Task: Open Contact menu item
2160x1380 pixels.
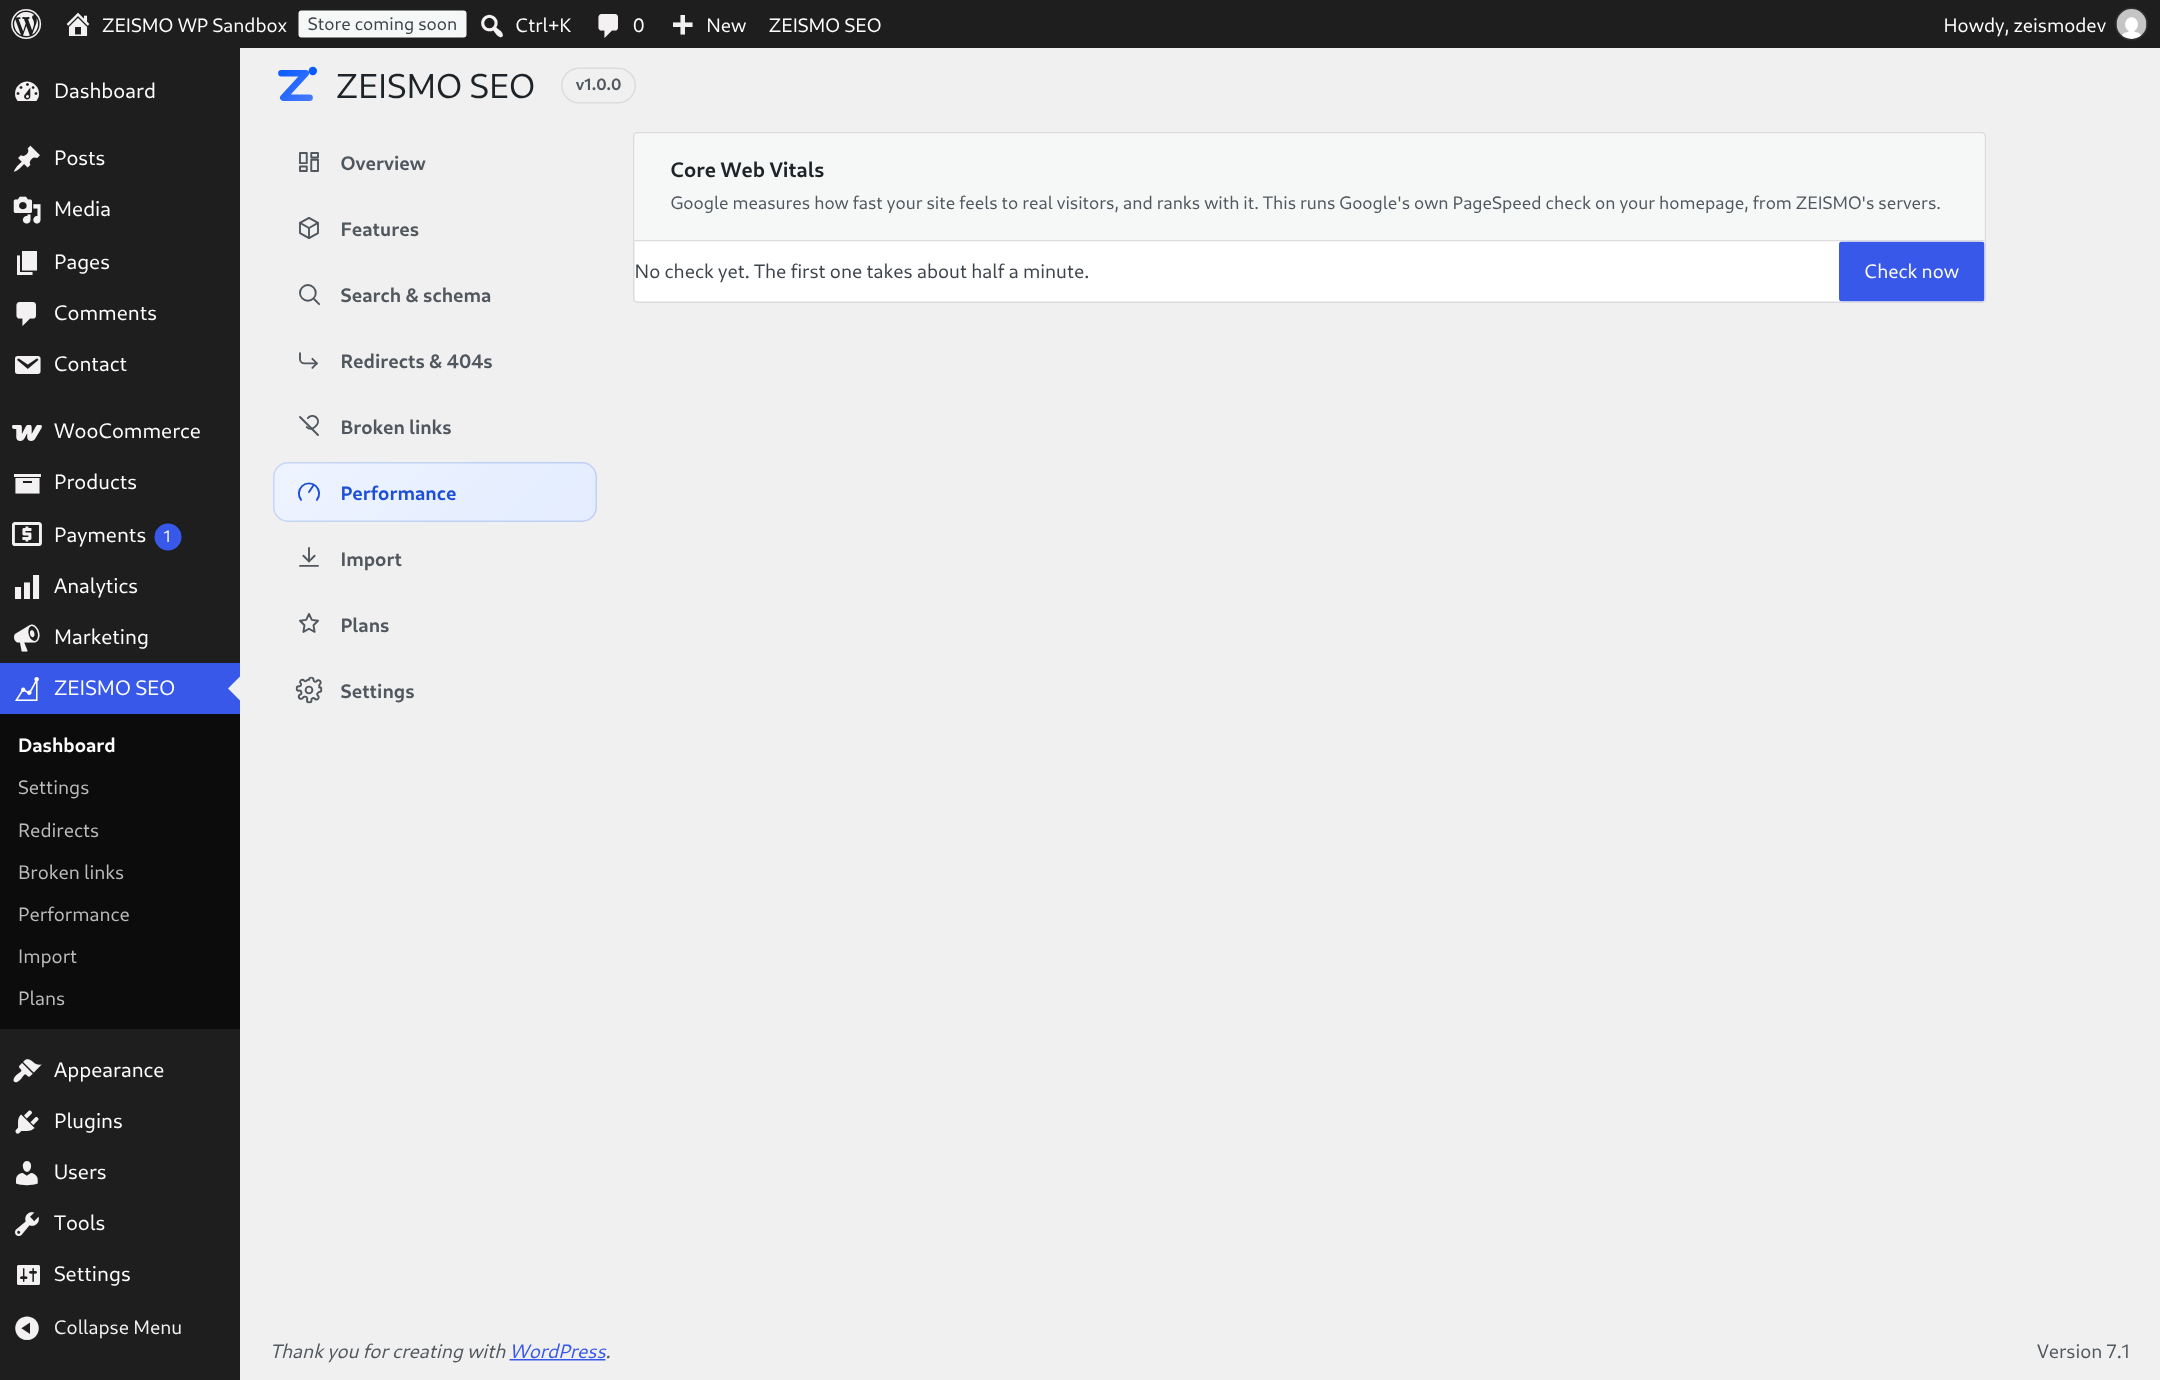Action: coord(120,364)
